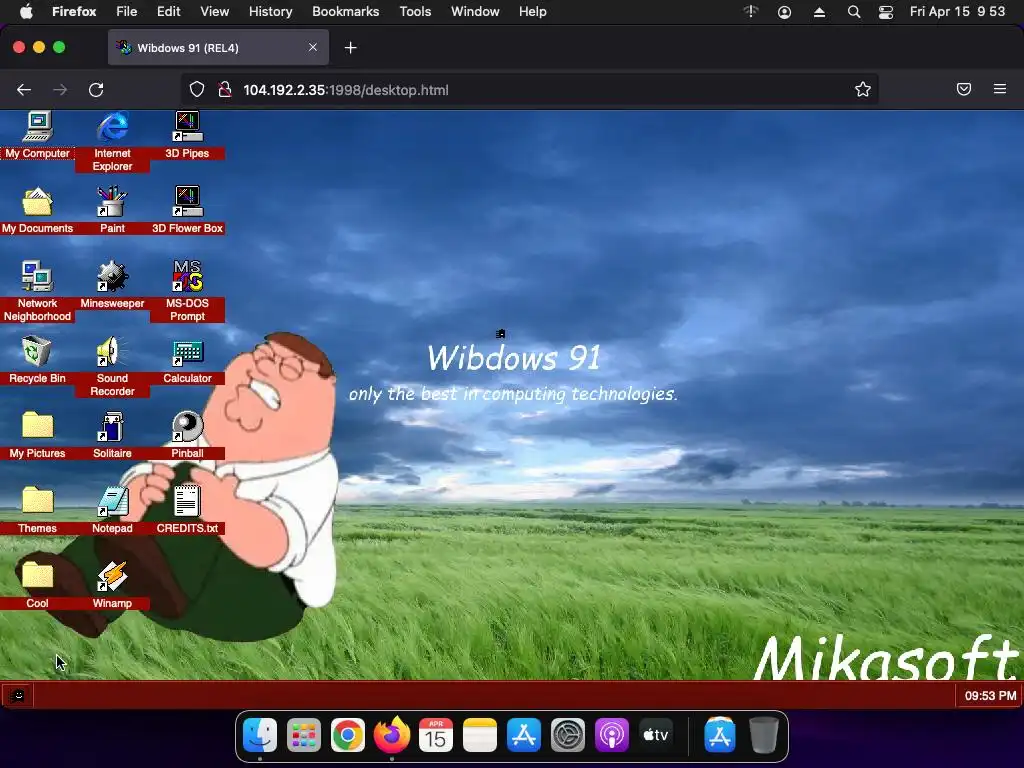
Task: Save page to Pocket
Action: pyautogui.click(x=964, y=89)
